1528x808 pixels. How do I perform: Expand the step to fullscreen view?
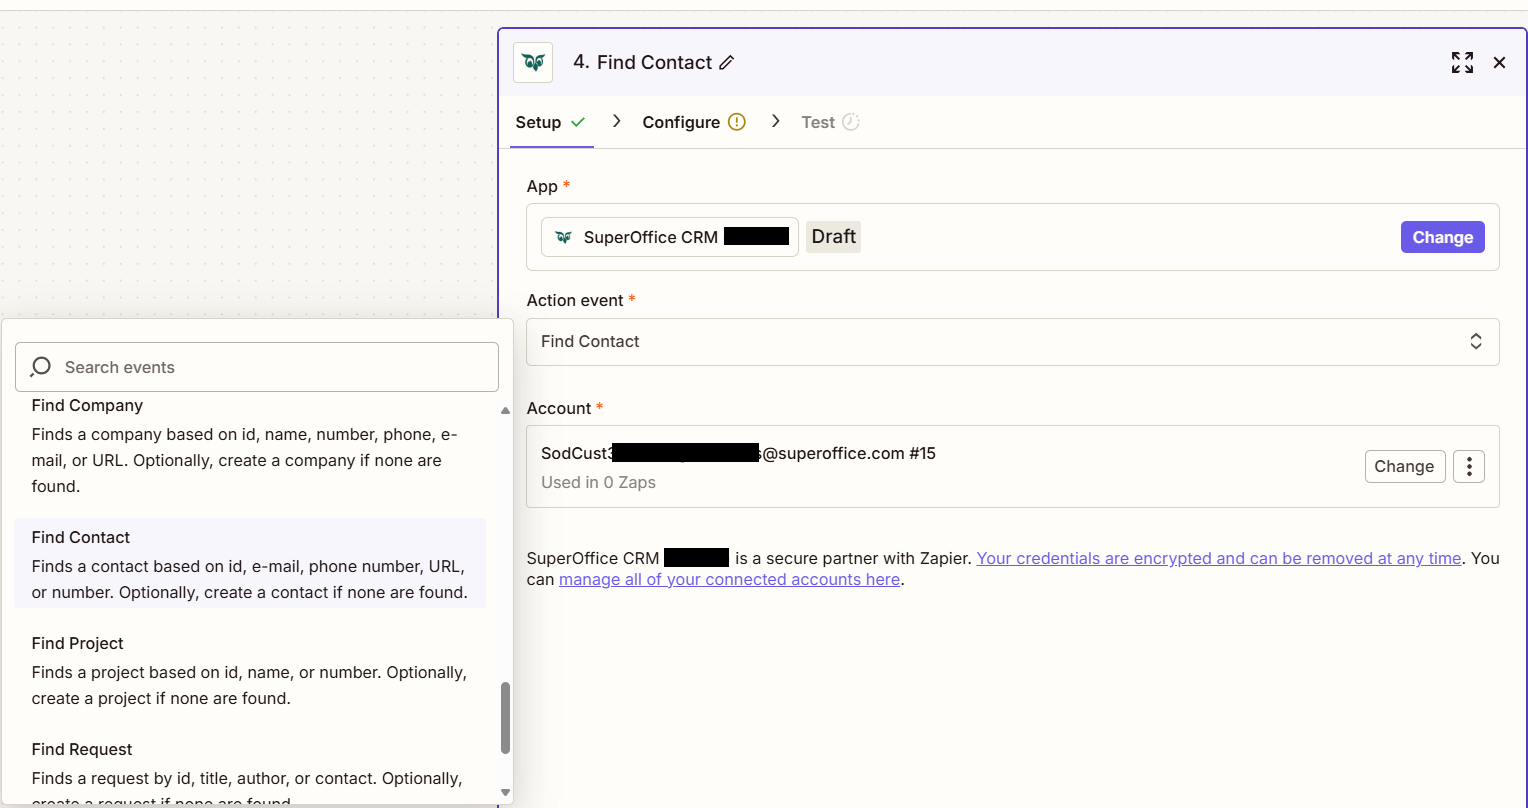pos(1462,62)
